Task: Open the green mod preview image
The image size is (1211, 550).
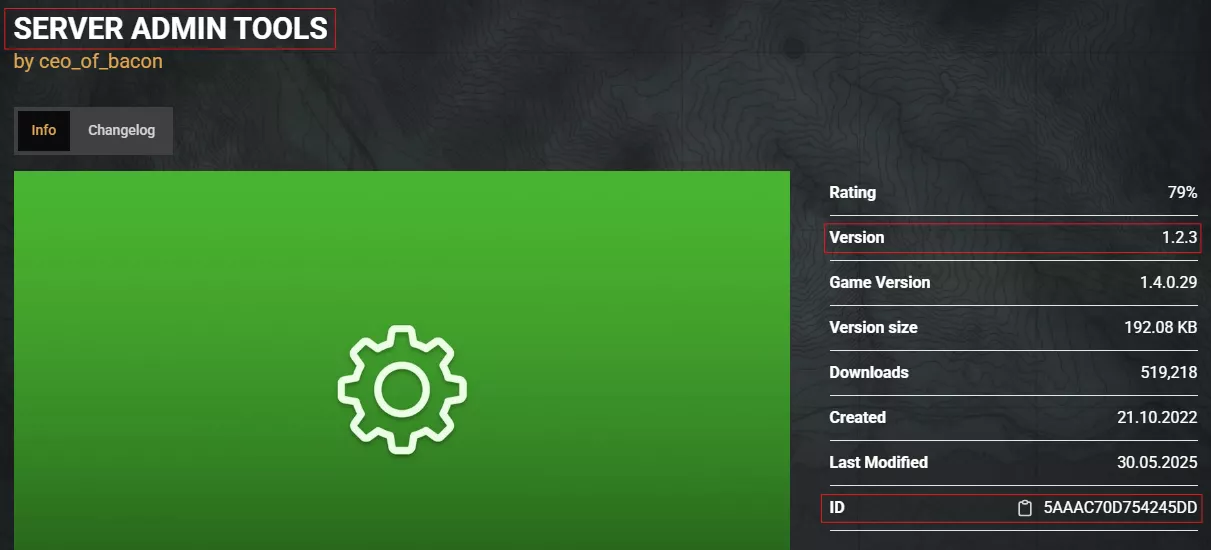Action: [x=402, y=360]
